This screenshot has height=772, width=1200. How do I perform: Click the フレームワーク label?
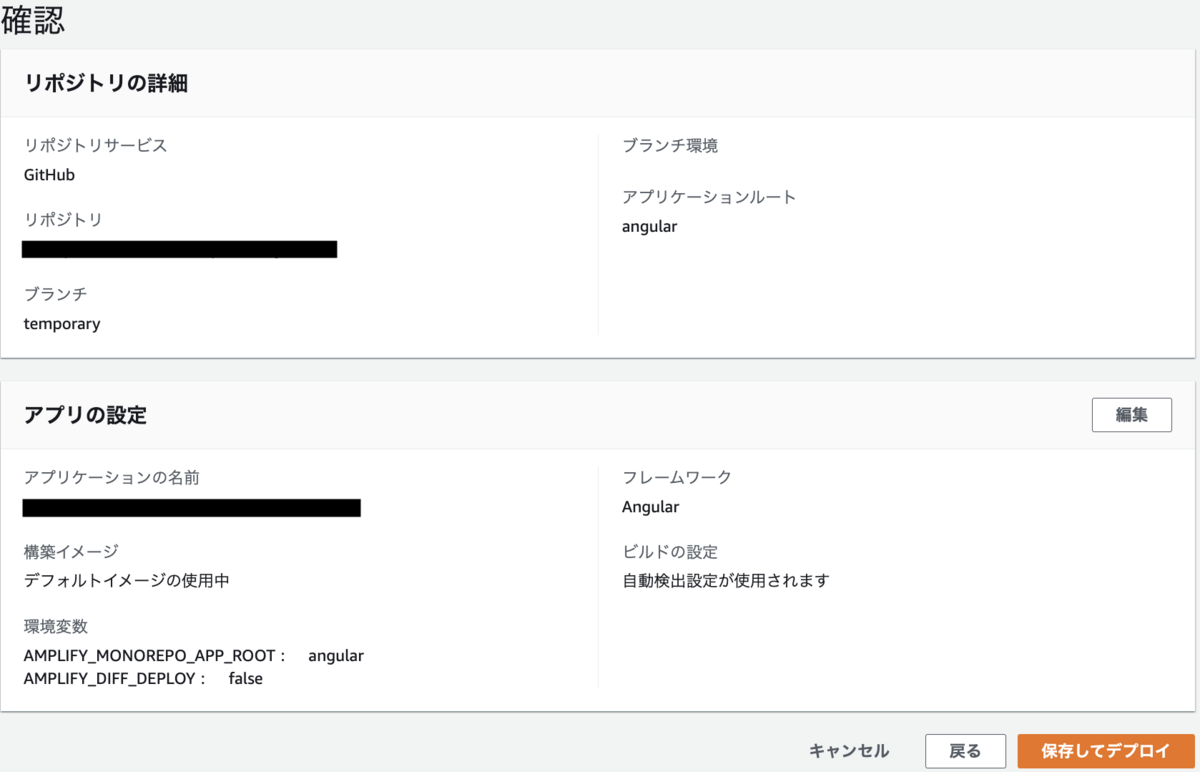pos(677,477)
